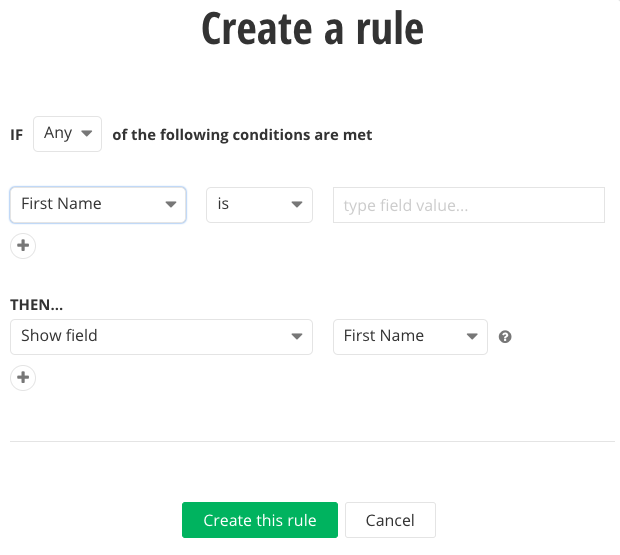Open the Any match-type dropdown

(x=68, y=134)
